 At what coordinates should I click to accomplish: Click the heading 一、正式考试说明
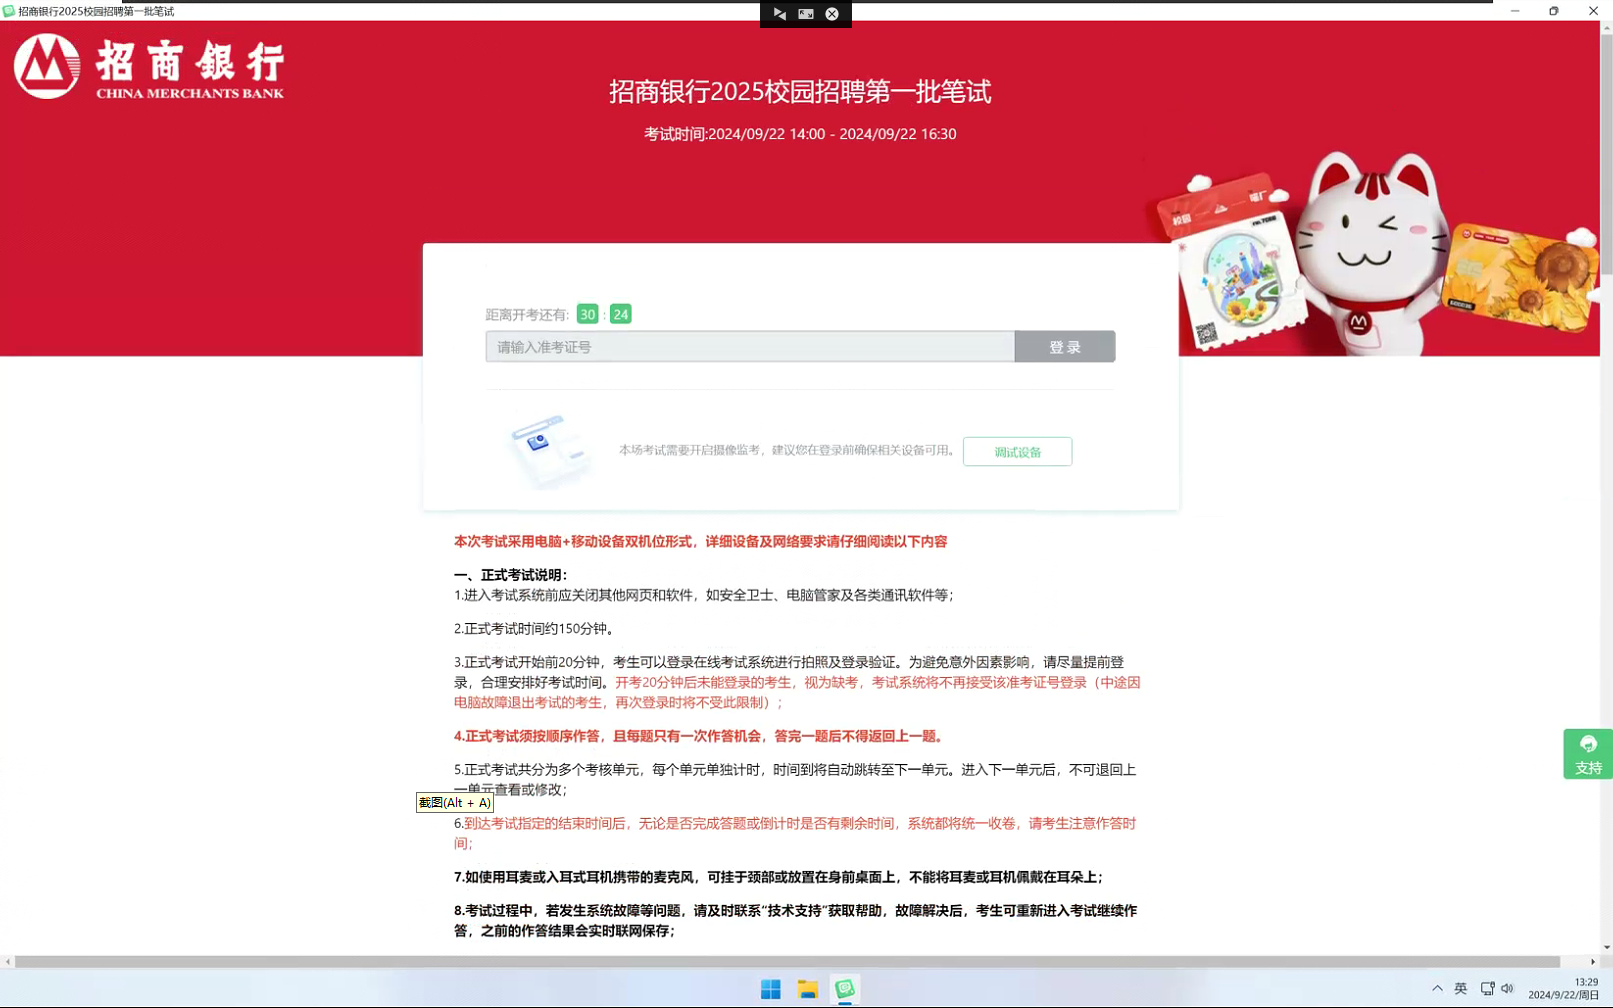tap(511, 575)
